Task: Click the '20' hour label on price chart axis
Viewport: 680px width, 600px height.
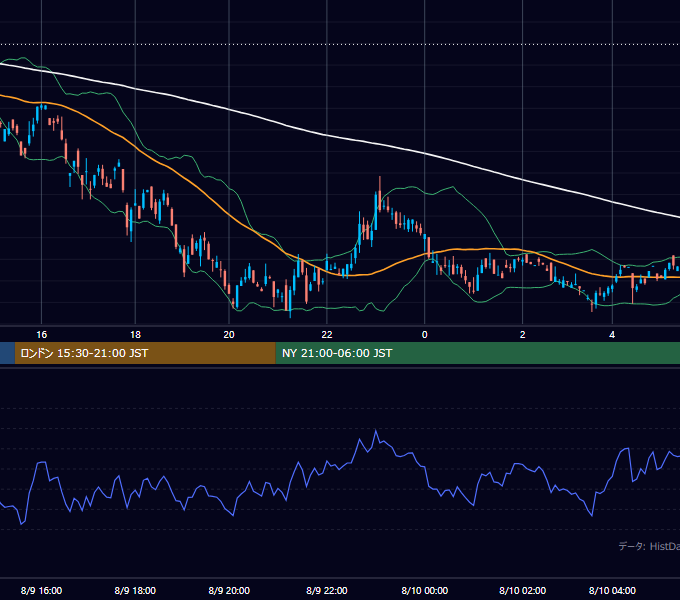Action: 229,335
